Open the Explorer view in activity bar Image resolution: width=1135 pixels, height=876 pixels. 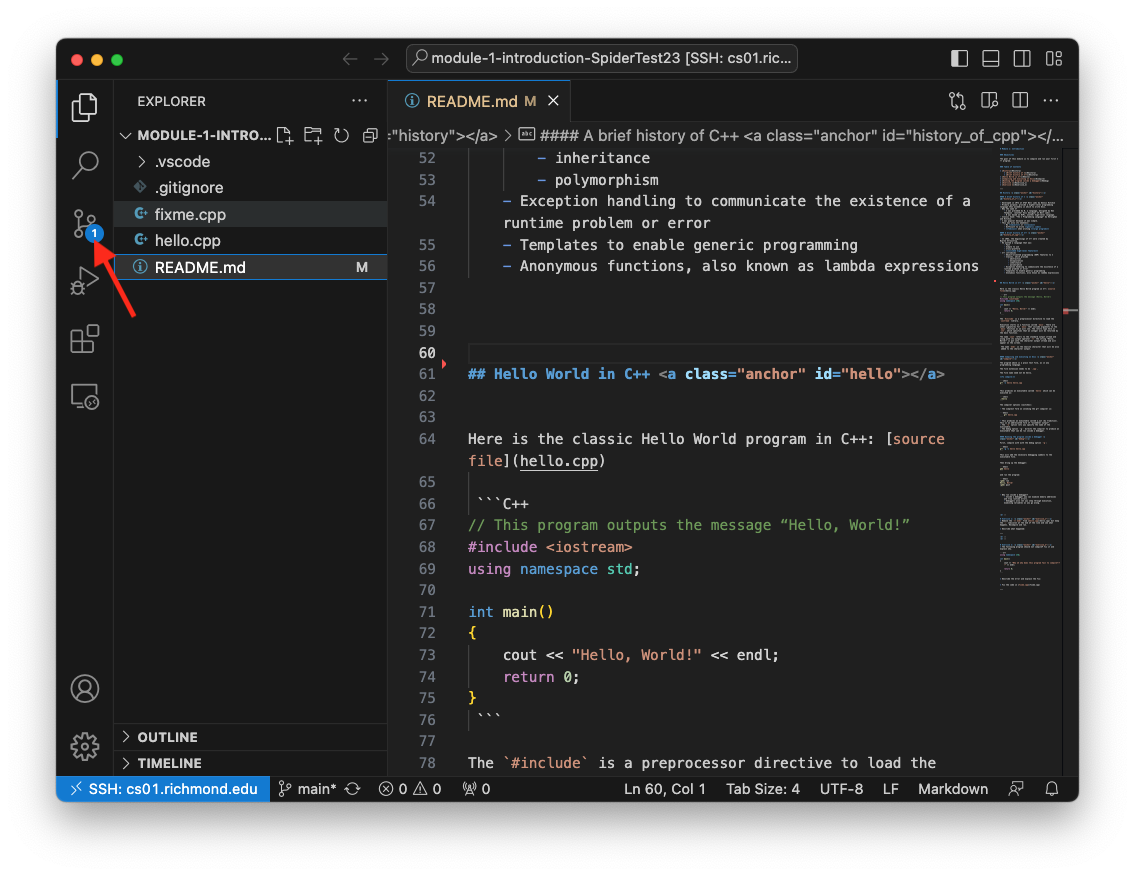pos(85,108)
